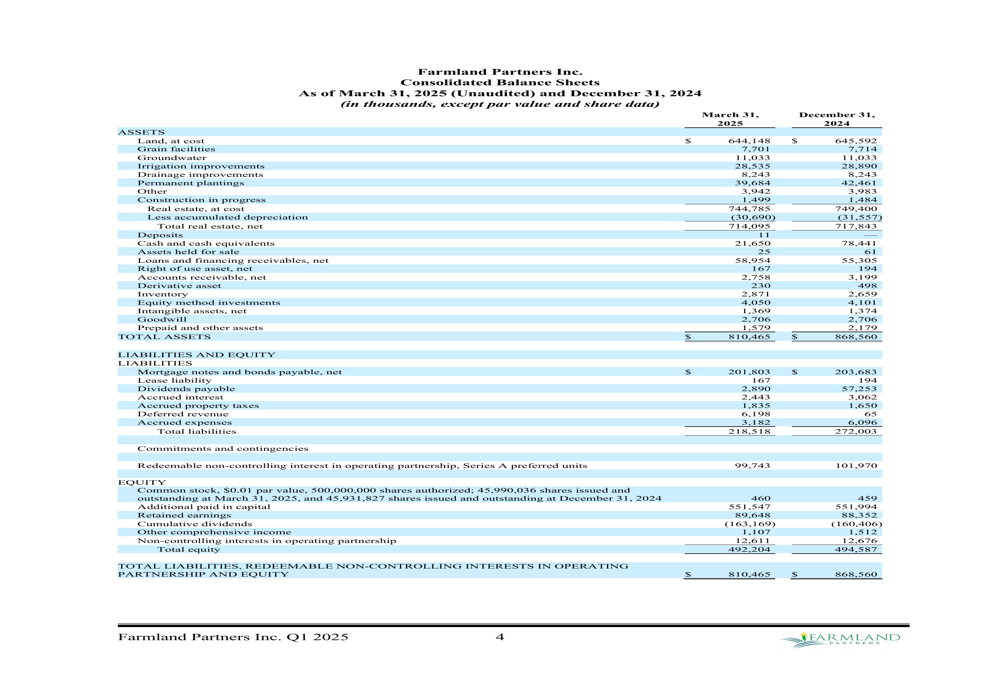Click the value 492,204
This screenshot has width=1000, height=685.
[x=749, y=549]
